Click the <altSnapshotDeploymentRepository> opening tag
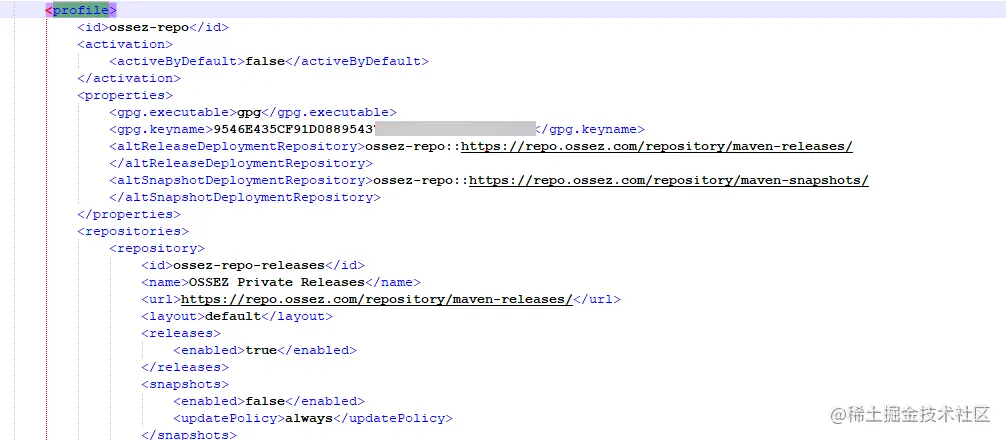 [x=241, y=180]
